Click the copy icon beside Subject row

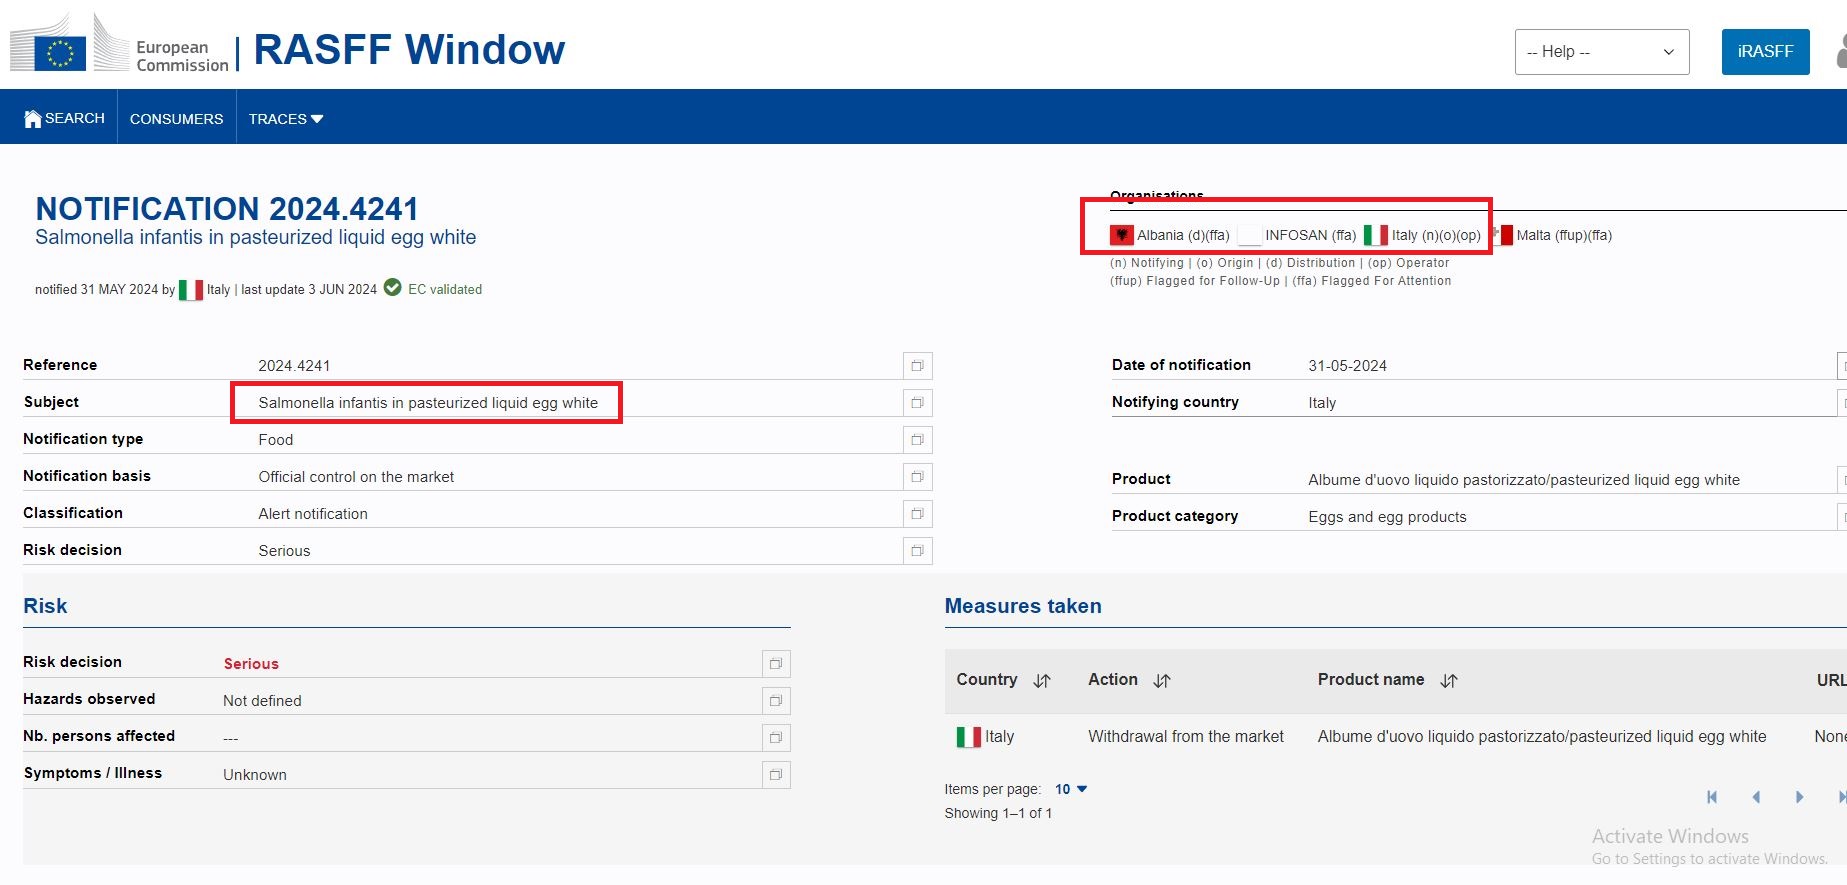[x=917, y=403]
